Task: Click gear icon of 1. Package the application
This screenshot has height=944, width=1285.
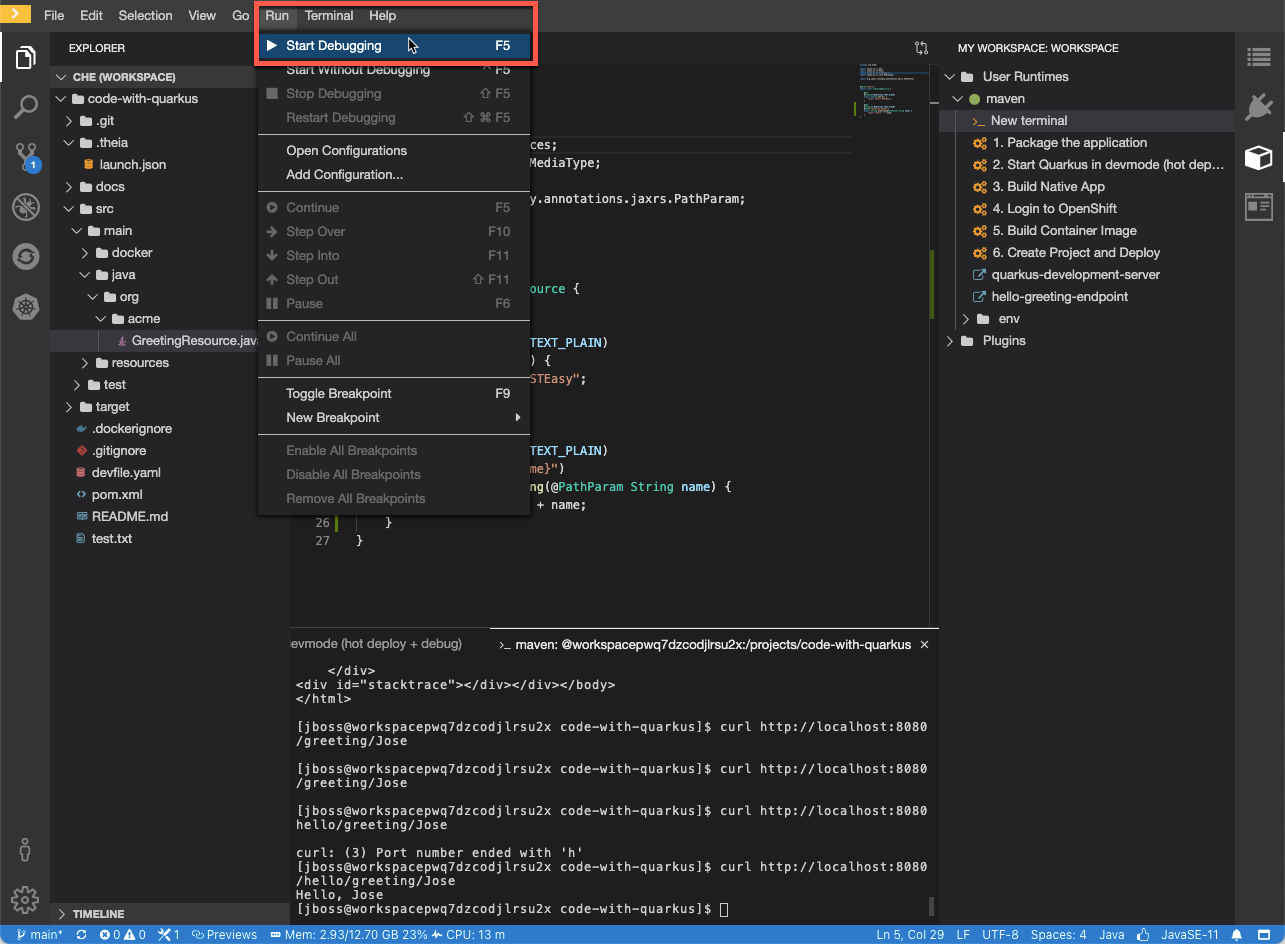Action: pos(980,143)
